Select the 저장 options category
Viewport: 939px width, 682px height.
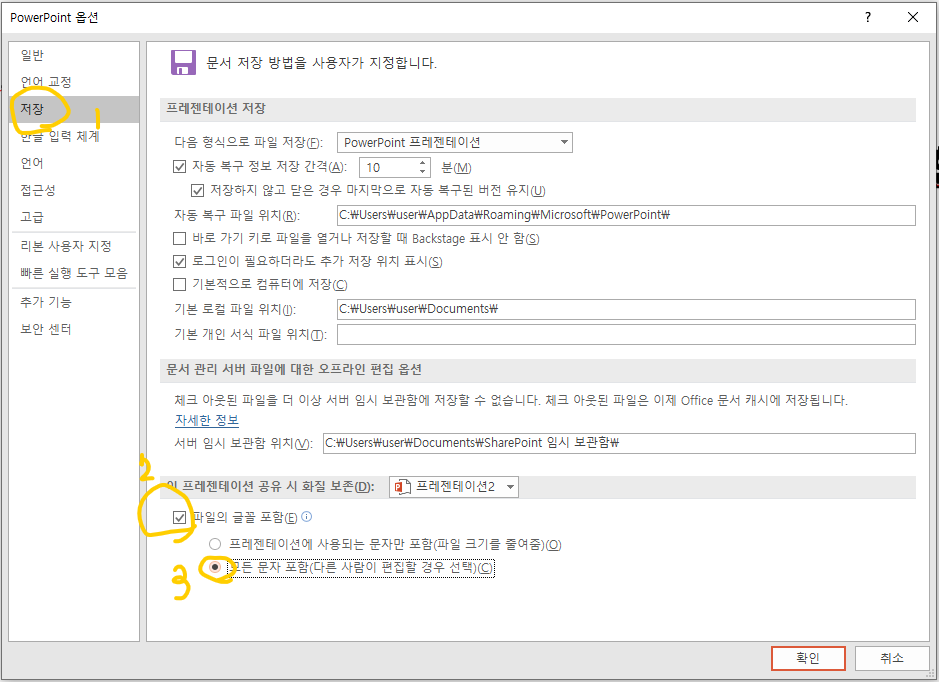(x=74, y=109)
